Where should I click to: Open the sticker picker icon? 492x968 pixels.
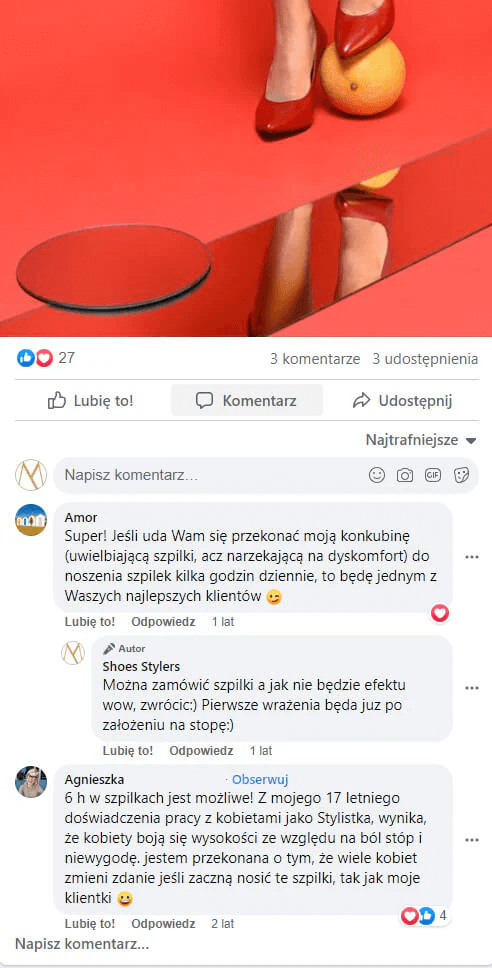461,475
